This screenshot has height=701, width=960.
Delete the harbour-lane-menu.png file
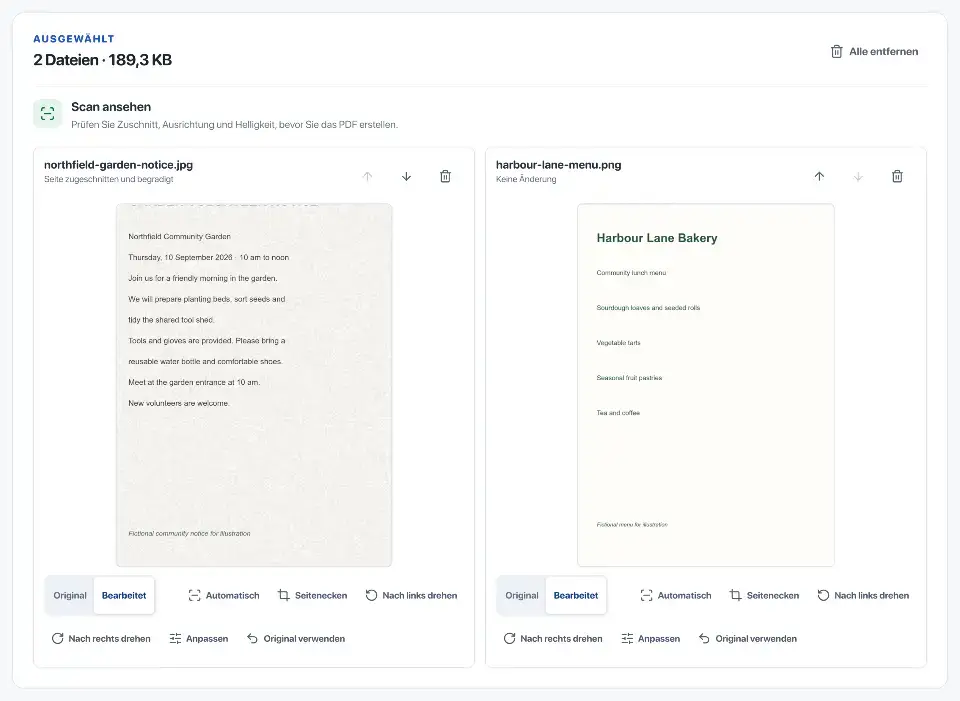point(897,176)
